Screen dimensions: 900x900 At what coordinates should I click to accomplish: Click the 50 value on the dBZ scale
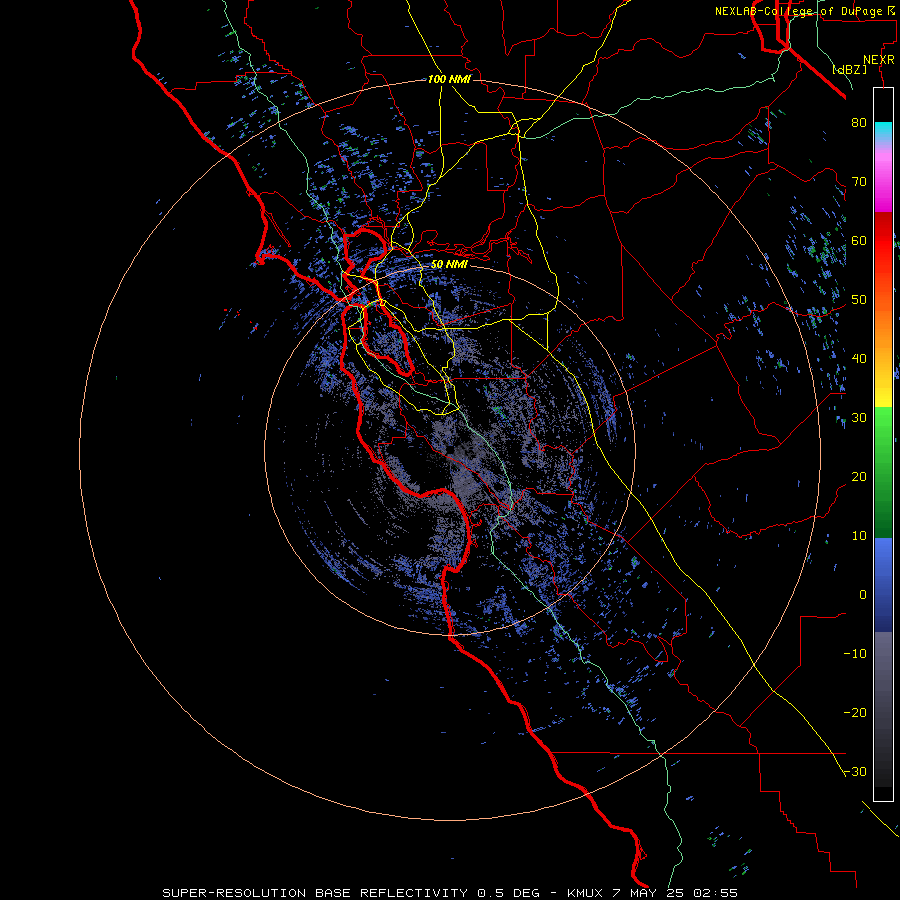[859, 300]
